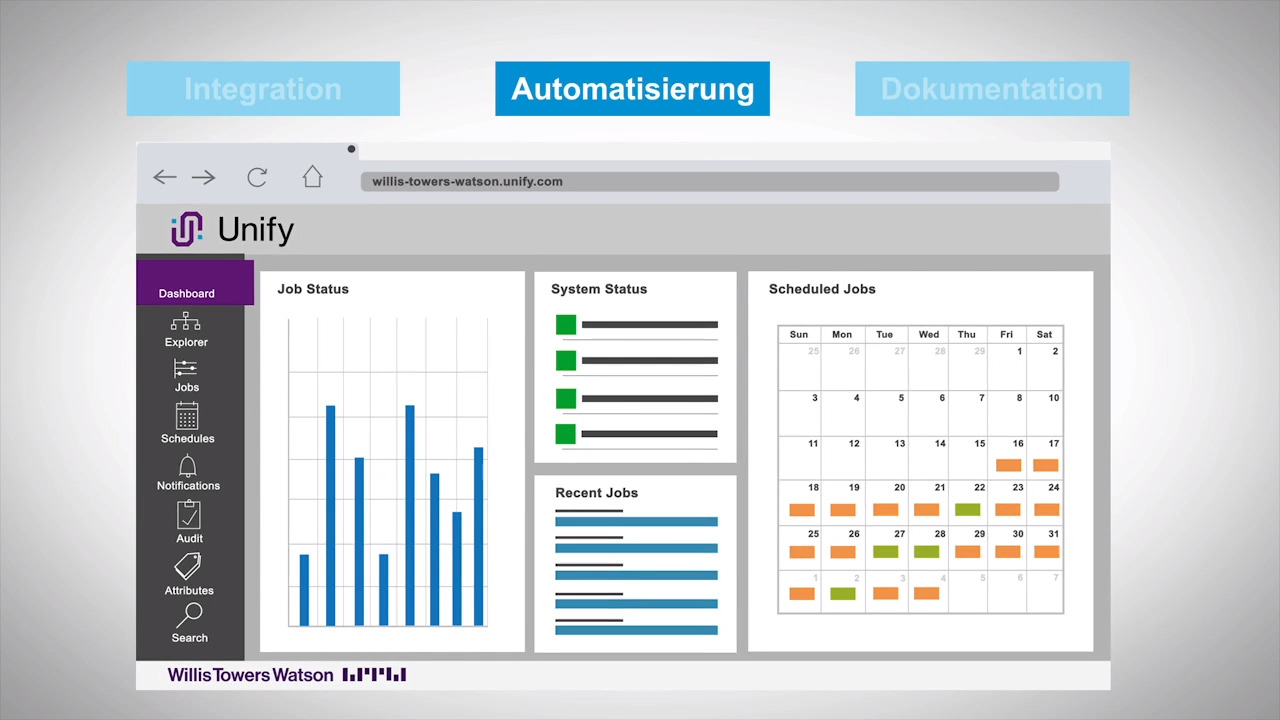Click the fourth green system status indicator
This screenshot has width=1280, height=720.
566,434
